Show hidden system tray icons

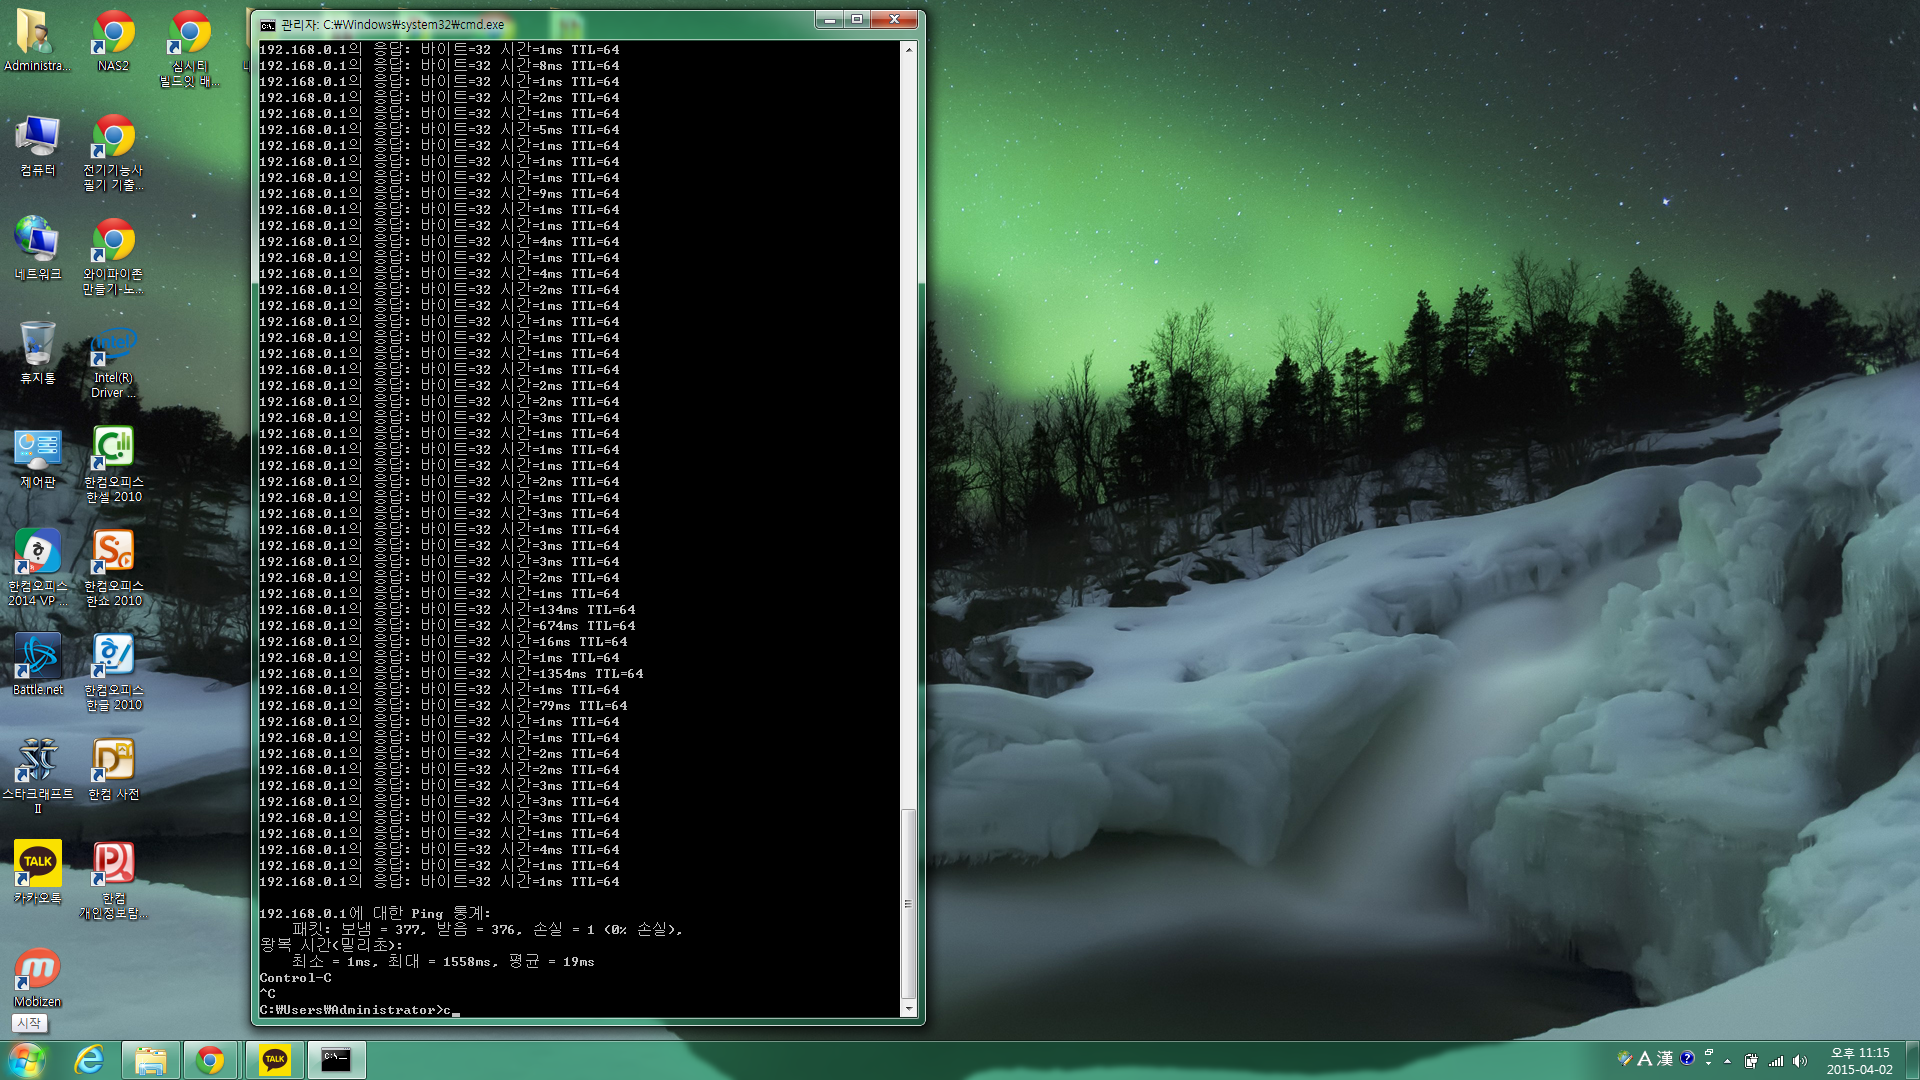pos(1727,1061)
